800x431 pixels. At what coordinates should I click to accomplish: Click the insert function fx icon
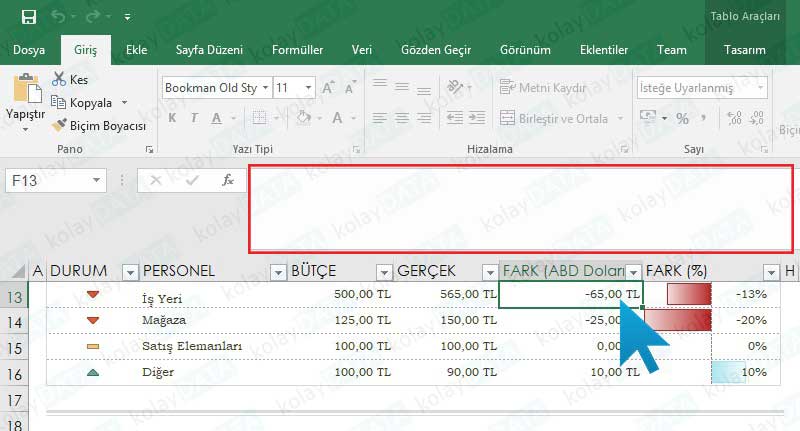tap(228, 180)
